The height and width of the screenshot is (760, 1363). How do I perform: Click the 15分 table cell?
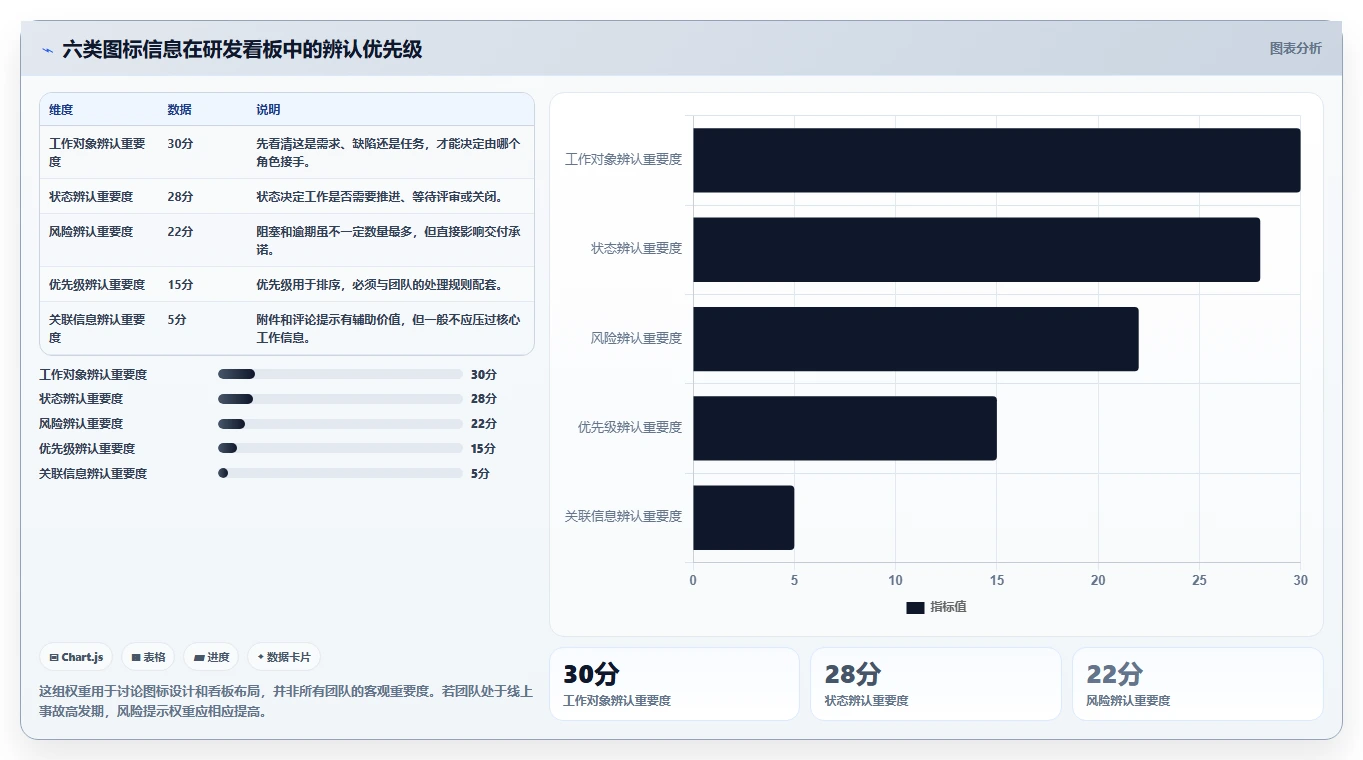180,285
